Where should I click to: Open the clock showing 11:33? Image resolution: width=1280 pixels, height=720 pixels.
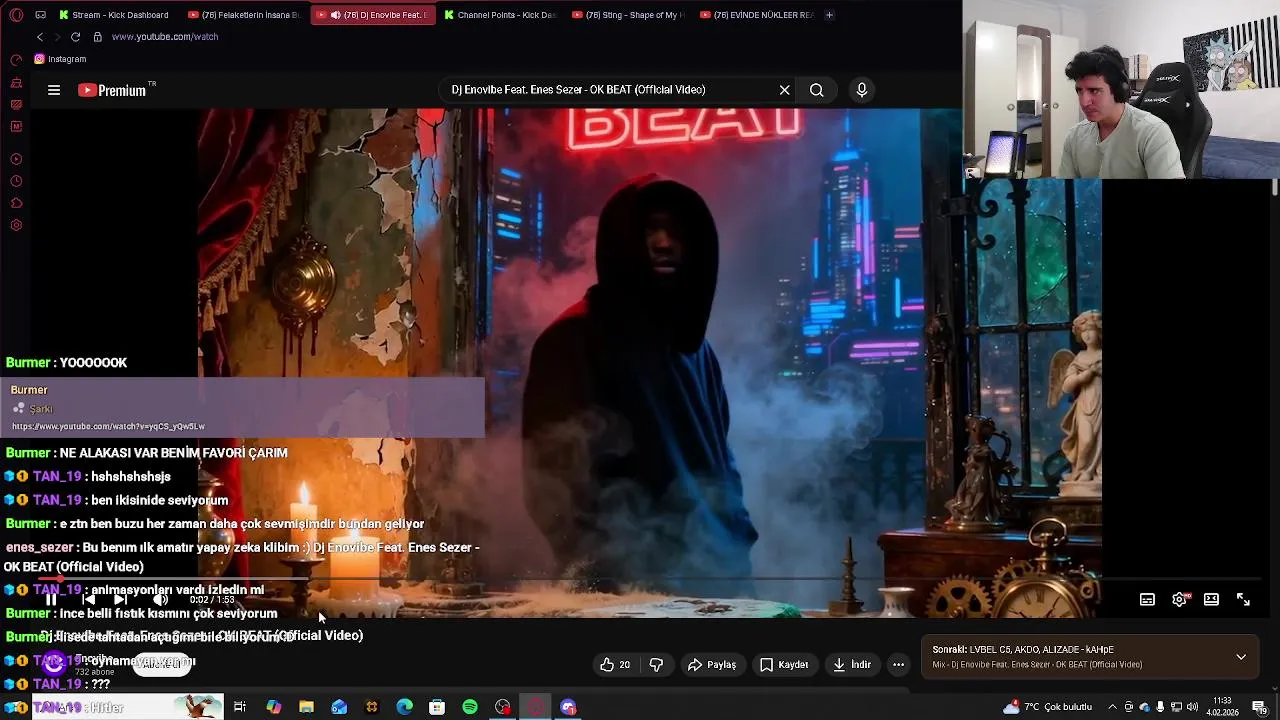click(1222, 707)
